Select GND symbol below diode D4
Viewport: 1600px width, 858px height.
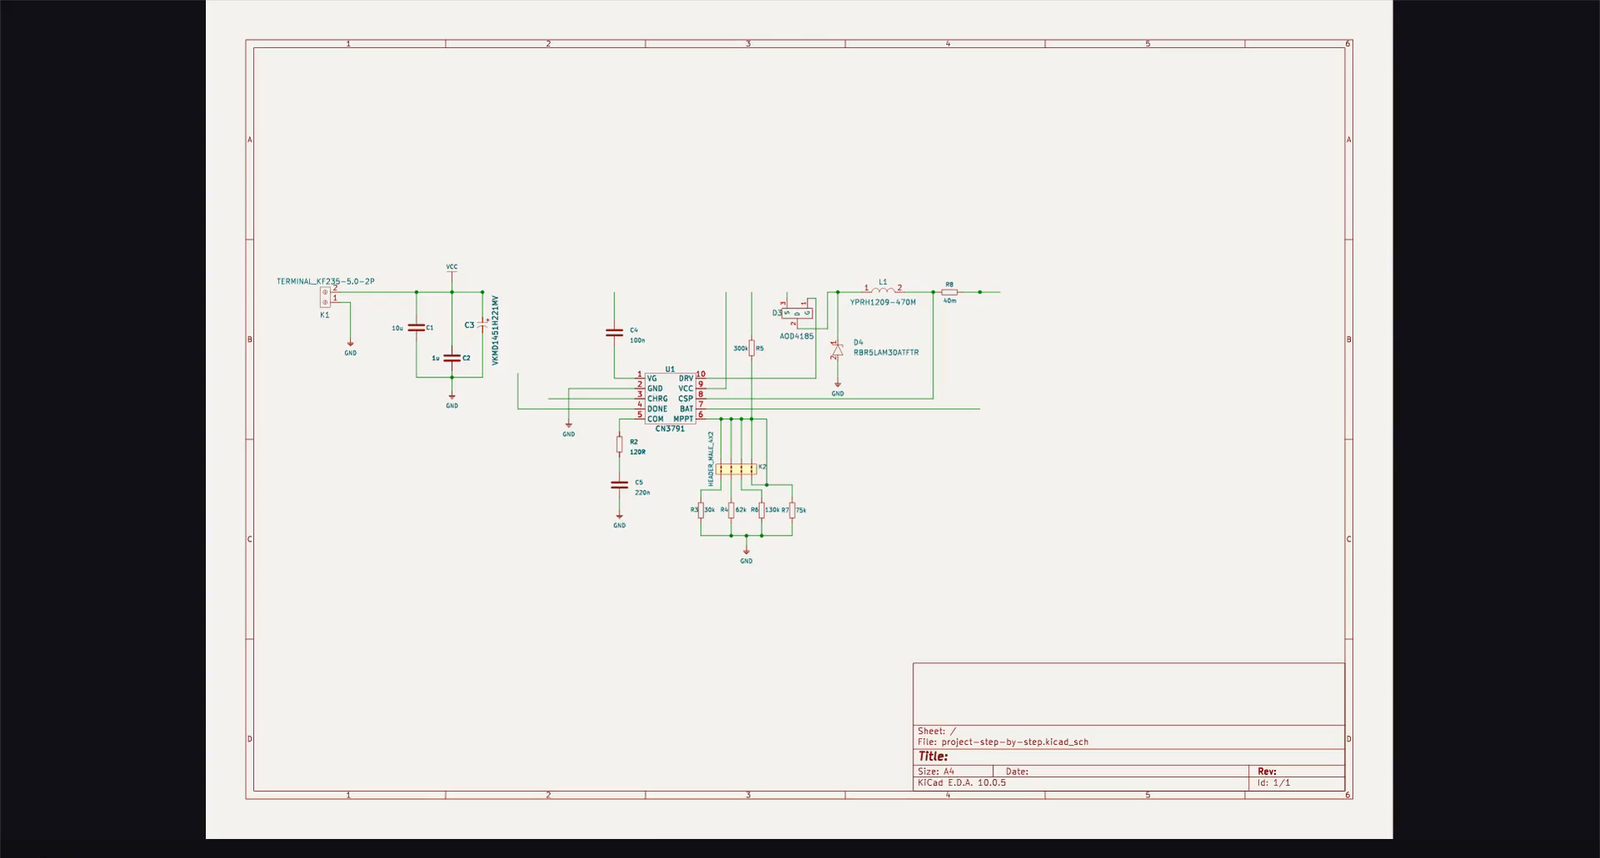[837, 389]
